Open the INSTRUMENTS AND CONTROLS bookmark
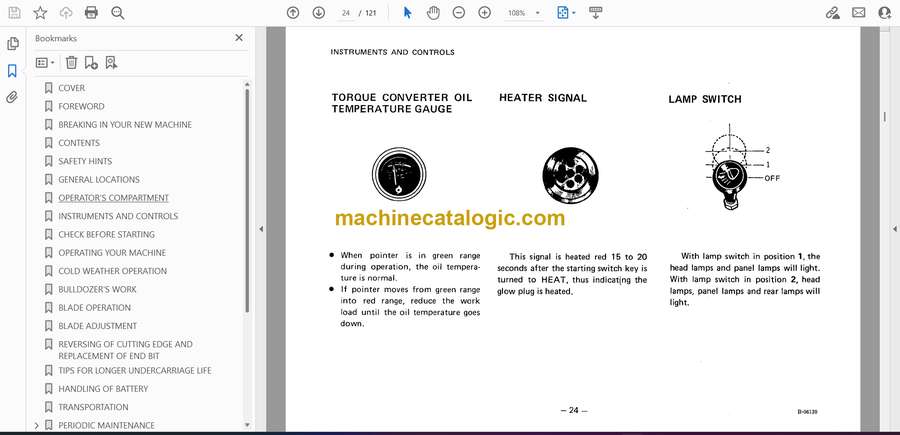The height and width of the screenshot is (435, 900). 118,216
